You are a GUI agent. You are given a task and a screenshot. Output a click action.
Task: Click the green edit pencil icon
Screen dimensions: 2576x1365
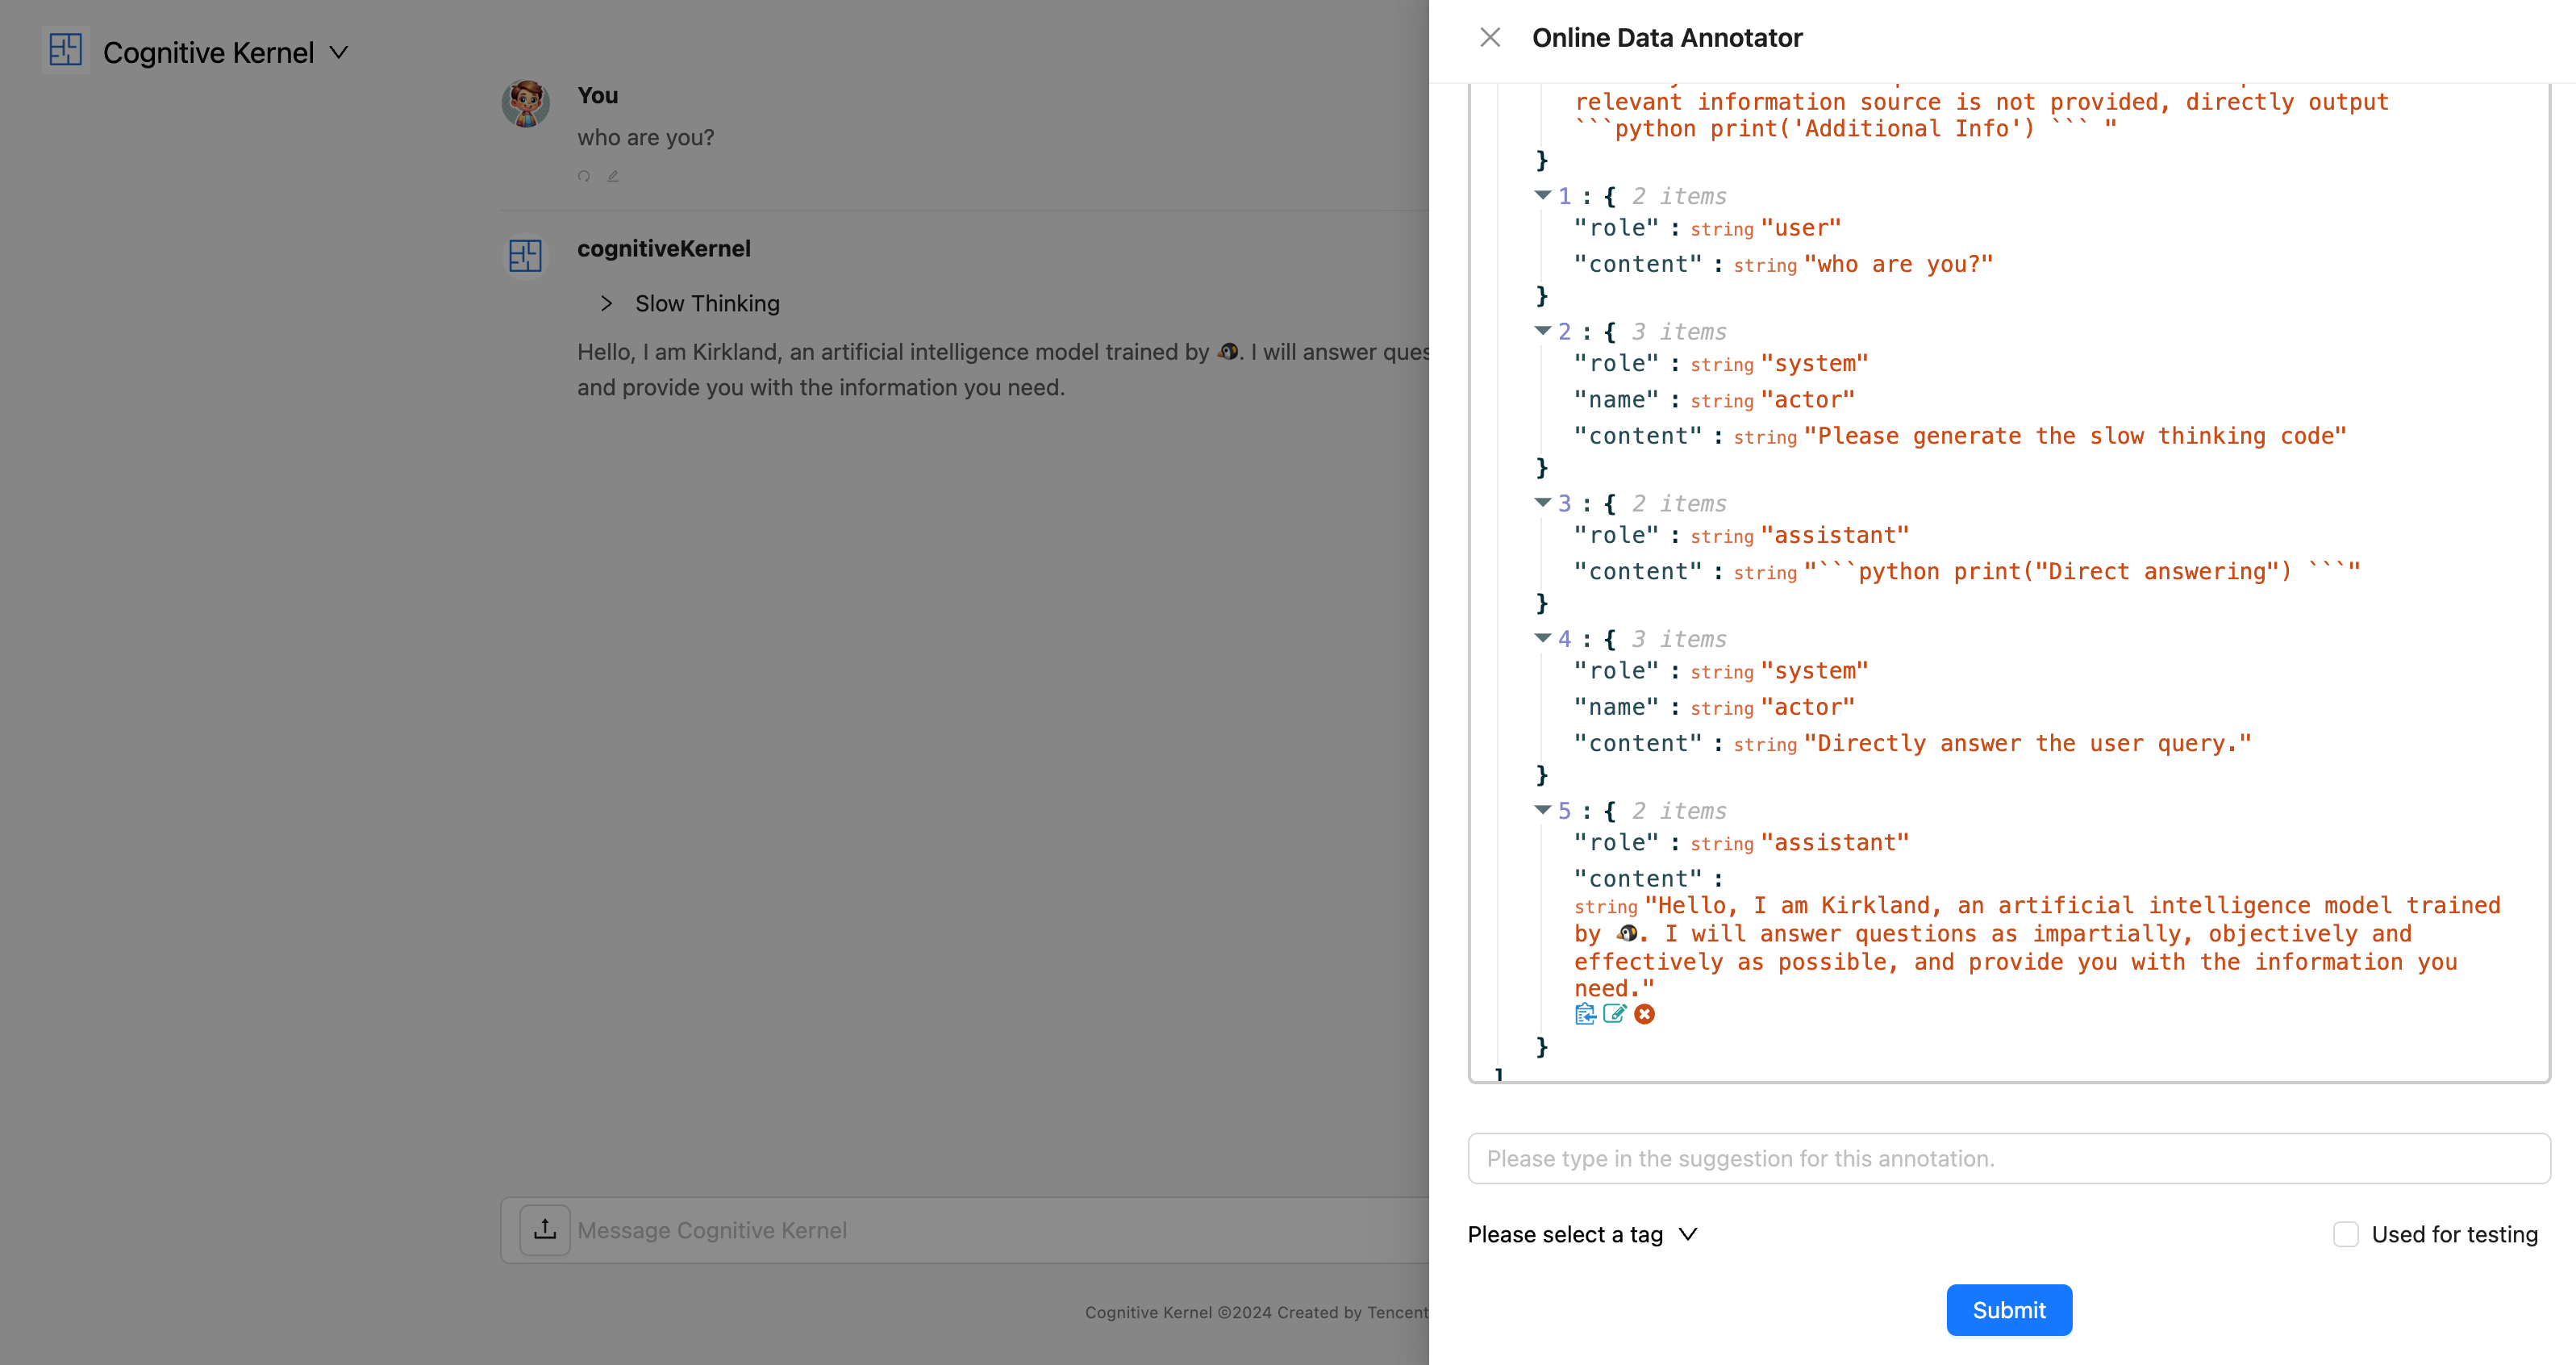[x=1614, y=1014]
